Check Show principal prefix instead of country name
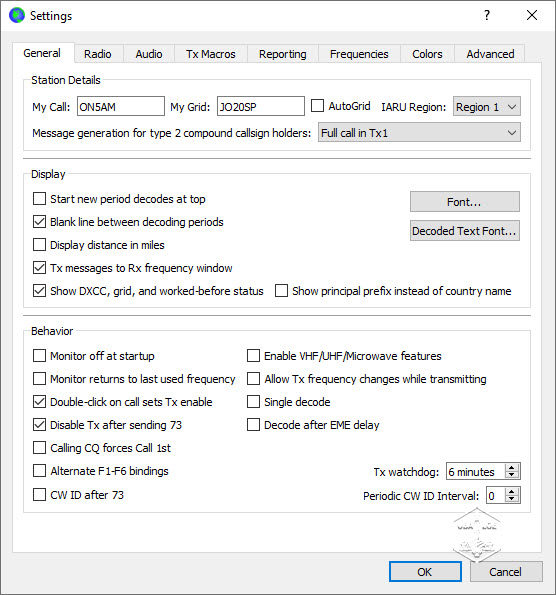Viewport: 556px width, 595px height. point(281,291)
